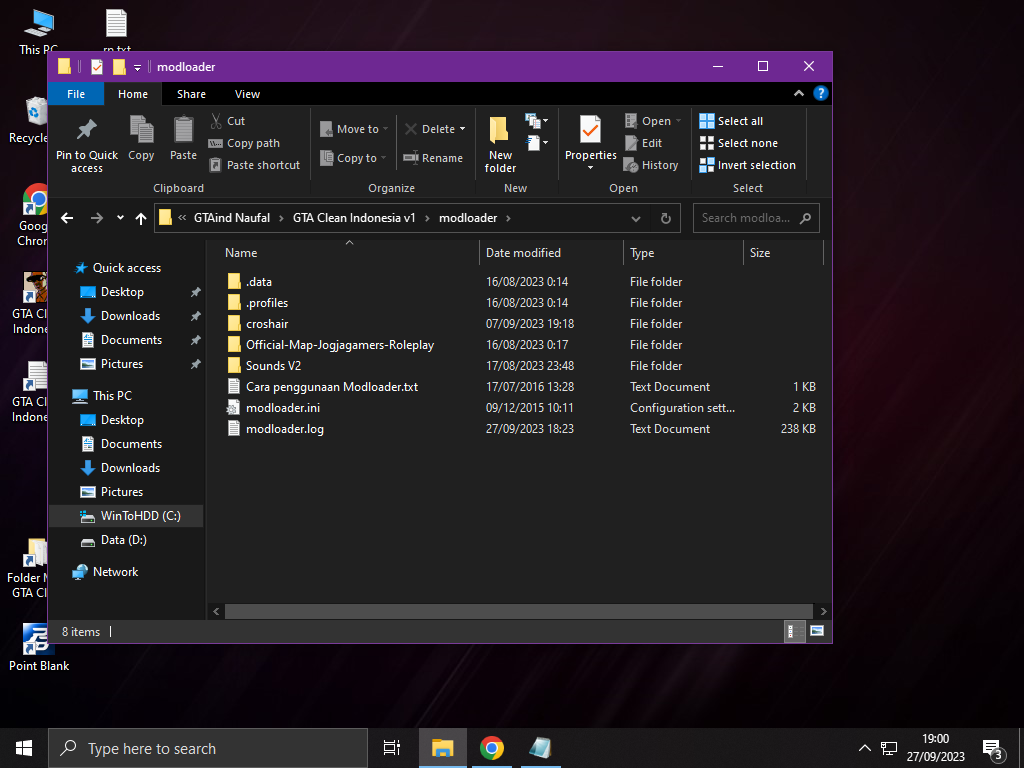Open Data (D:) drive
This screenshot has width=1024, height=768.
tap(123, 540)
